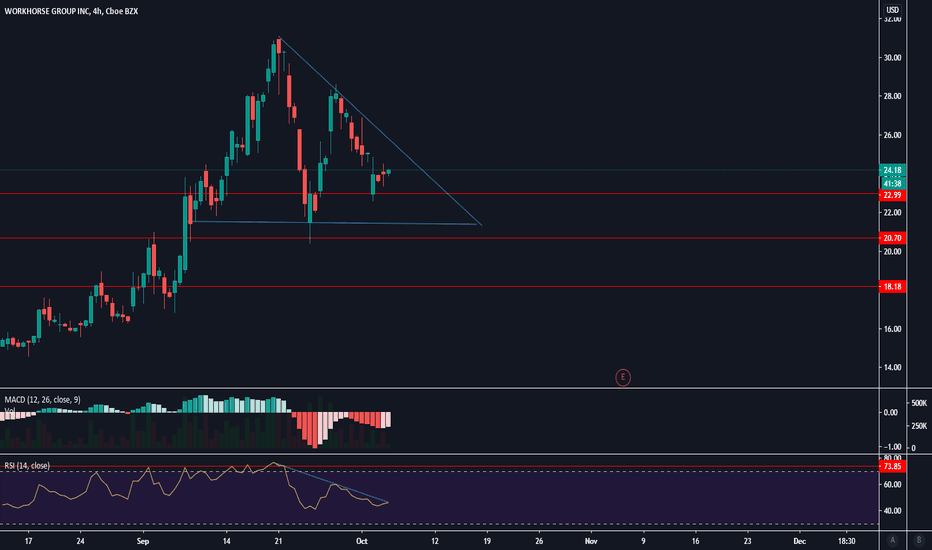The width and height of the screenshot is (932, 550).
Task: Click date label 9 on time axis
Action: 643,541
